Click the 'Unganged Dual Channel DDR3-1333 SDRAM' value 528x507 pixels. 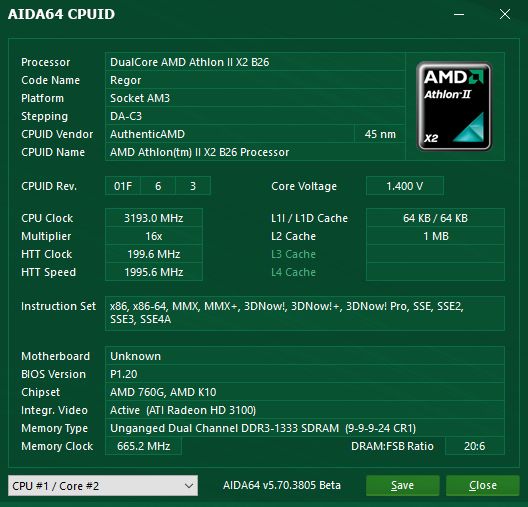coord(224,428)
